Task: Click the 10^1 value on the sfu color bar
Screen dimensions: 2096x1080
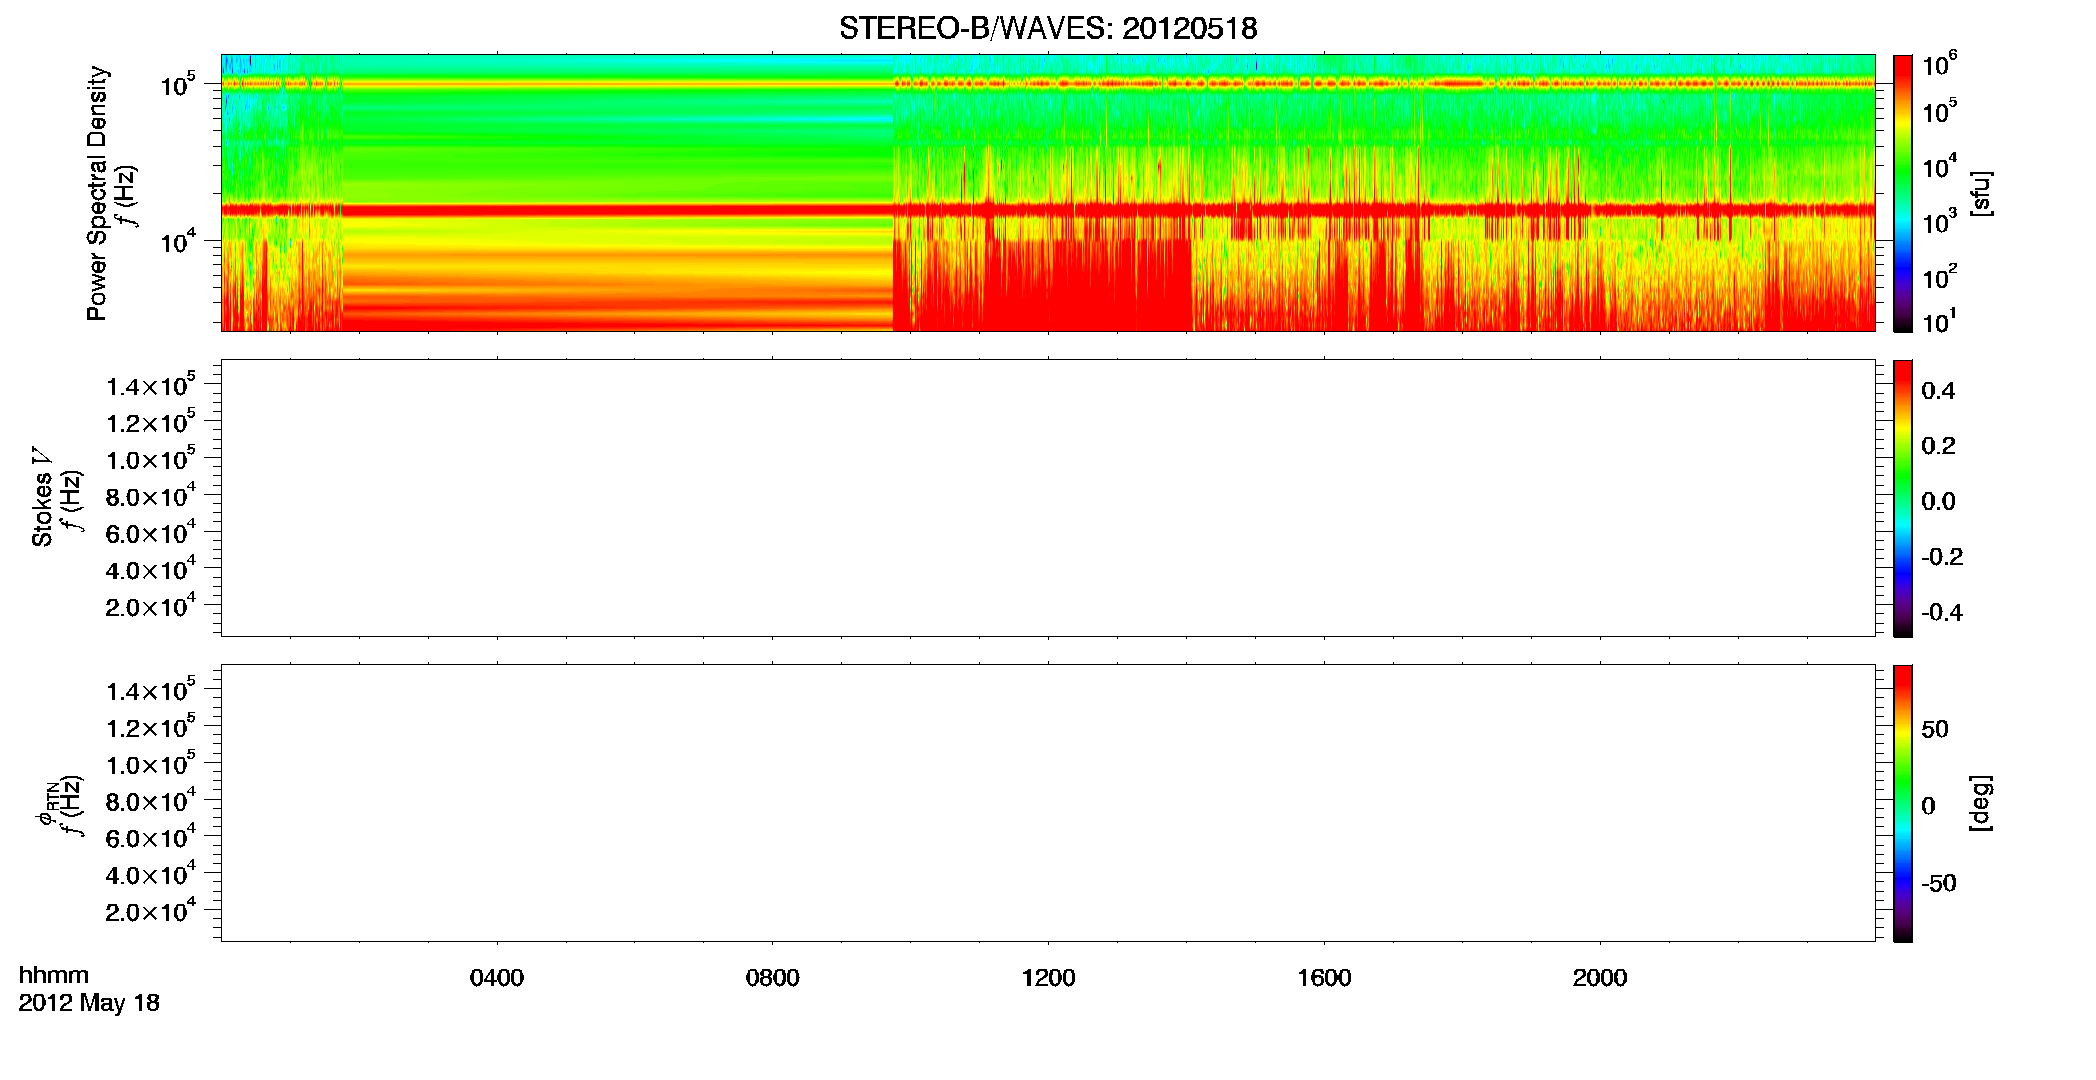Action: 1939,322
